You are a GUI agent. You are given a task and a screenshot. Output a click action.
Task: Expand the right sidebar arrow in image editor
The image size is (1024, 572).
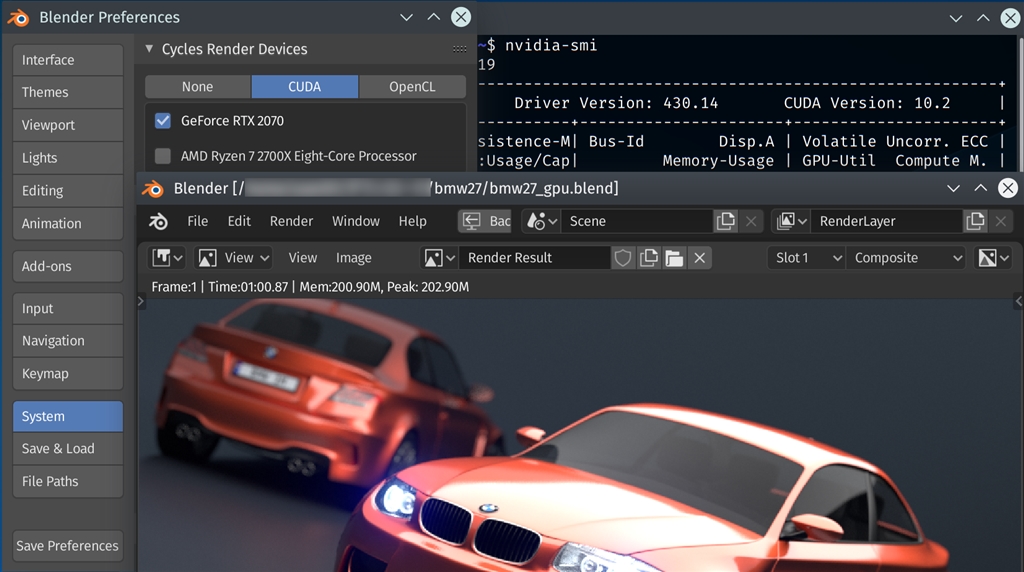click(x=1019, y=301)
